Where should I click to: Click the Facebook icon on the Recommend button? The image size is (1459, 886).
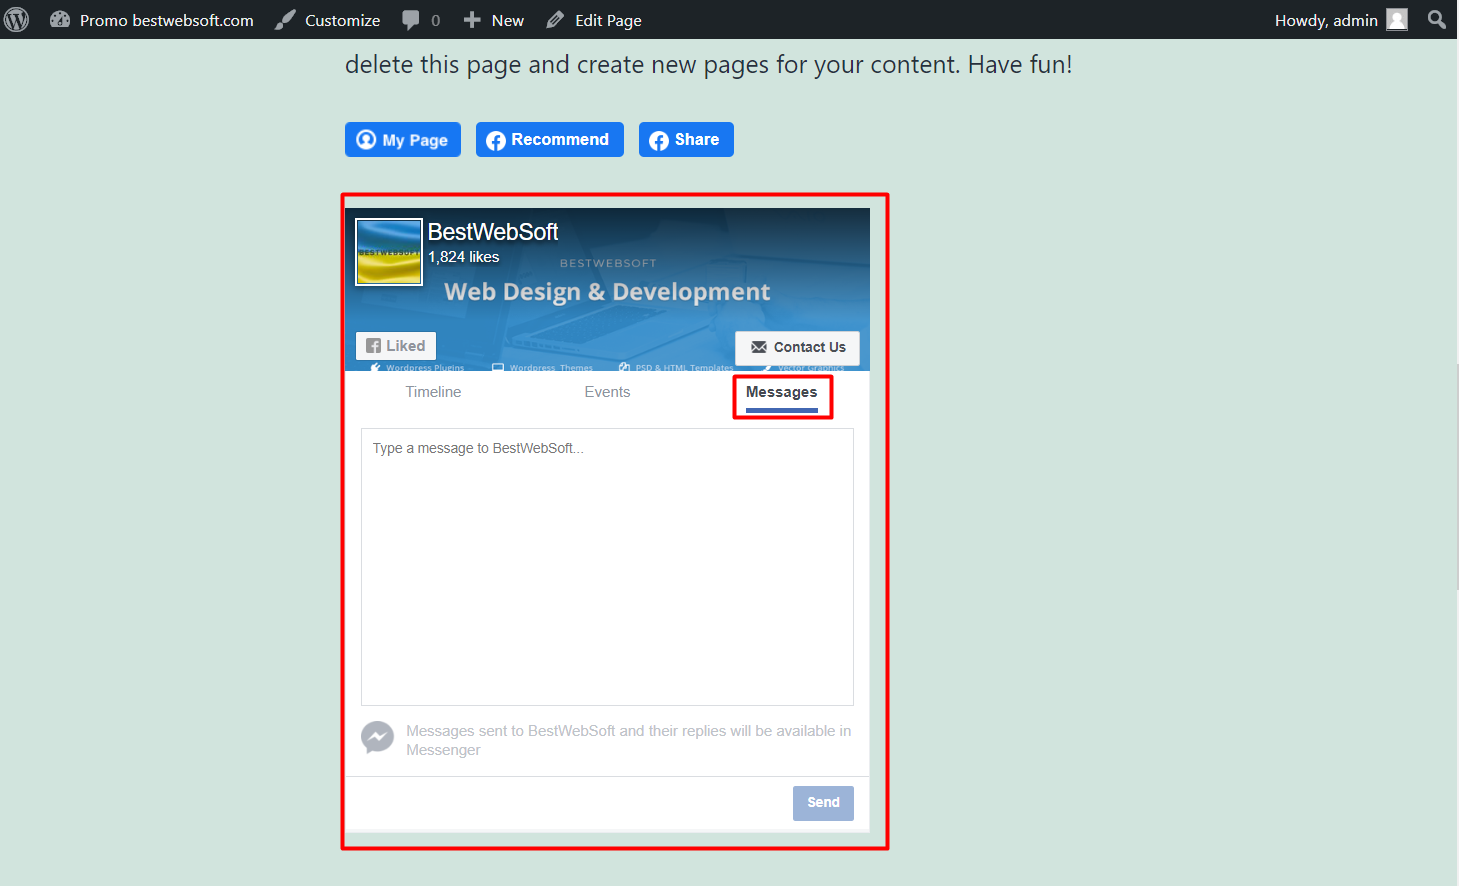496,141
